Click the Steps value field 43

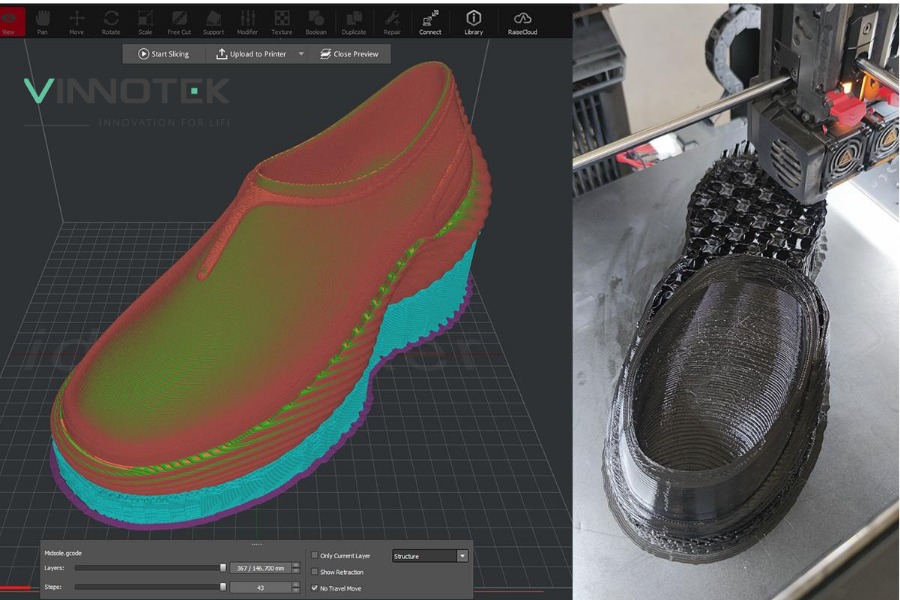[261, 587]
